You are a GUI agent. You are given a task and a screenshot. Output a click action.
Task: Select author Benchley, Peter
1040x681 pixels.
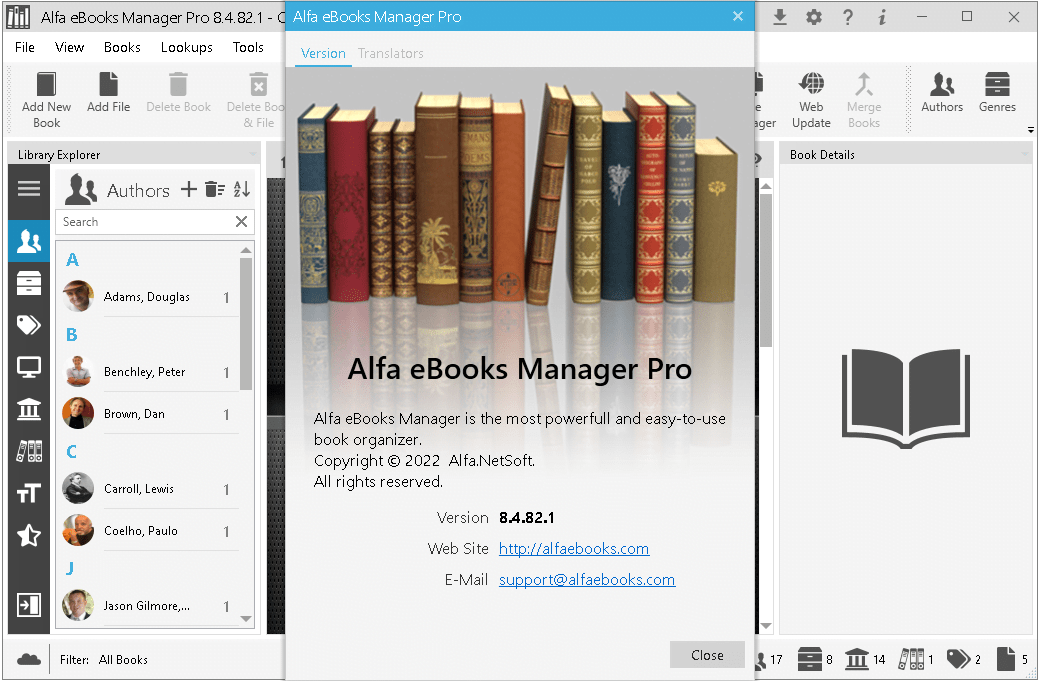point(150,371)
